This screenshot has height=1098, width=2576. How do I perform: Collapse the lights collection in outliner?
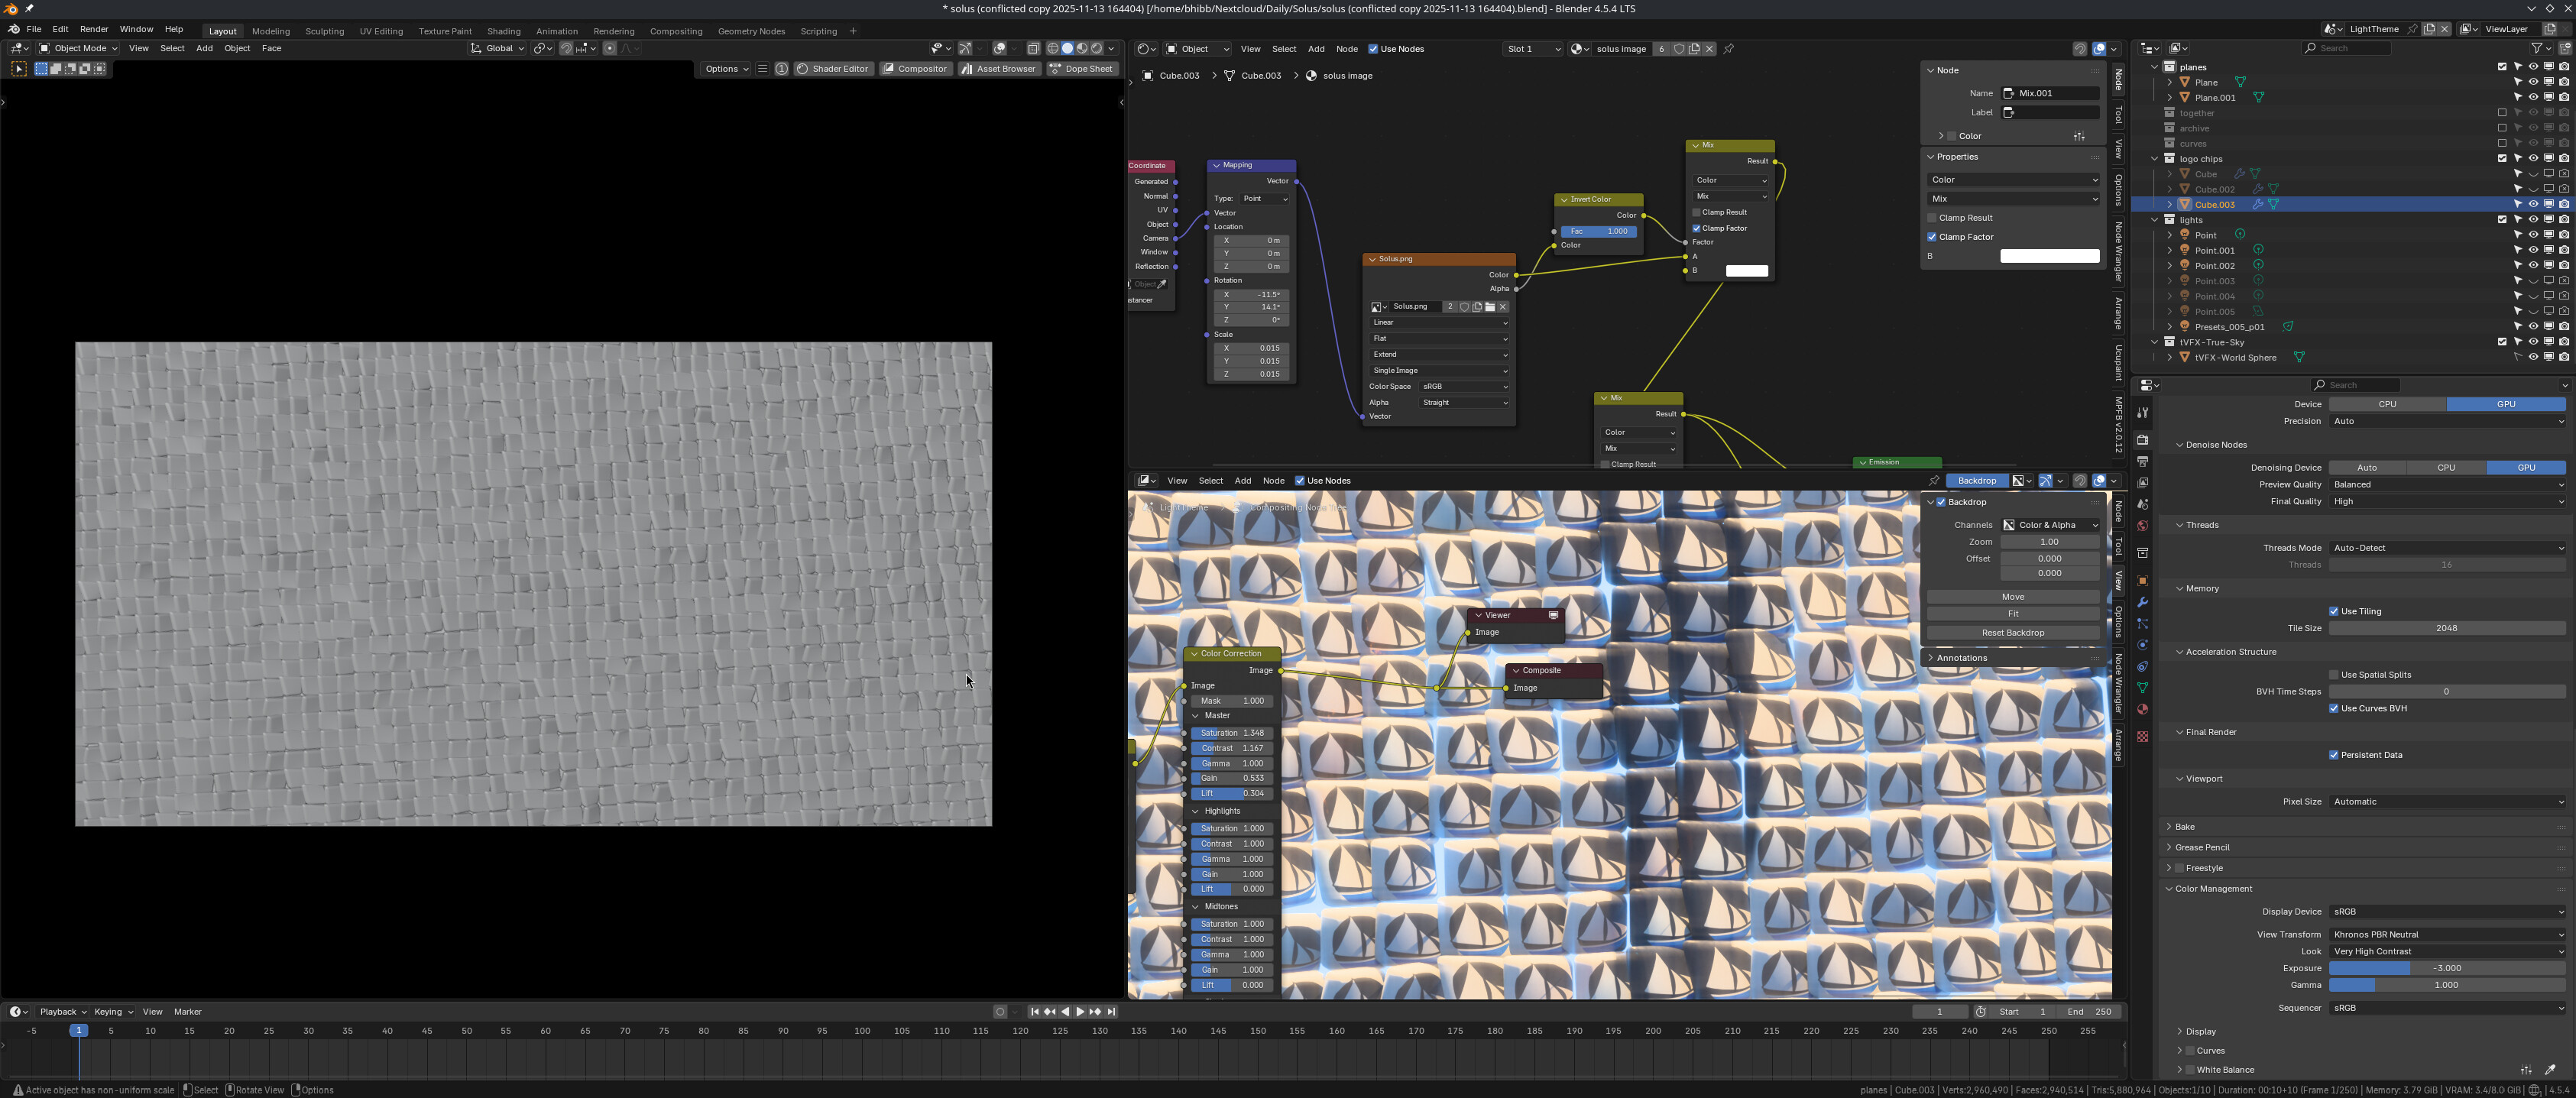(x=2155, y=220)
